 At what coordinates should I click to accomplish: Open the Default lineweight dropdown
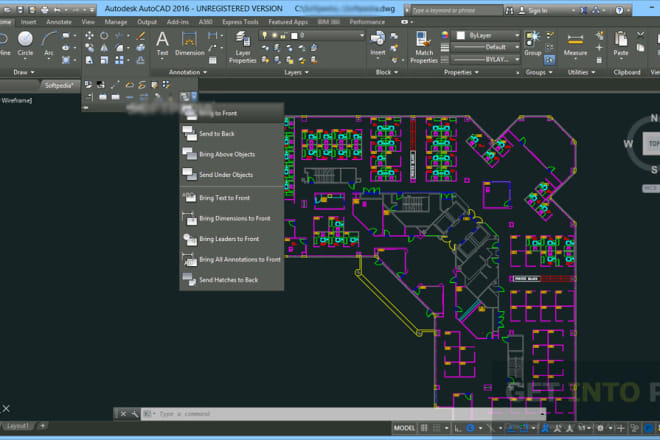click(x=486, y=47)
